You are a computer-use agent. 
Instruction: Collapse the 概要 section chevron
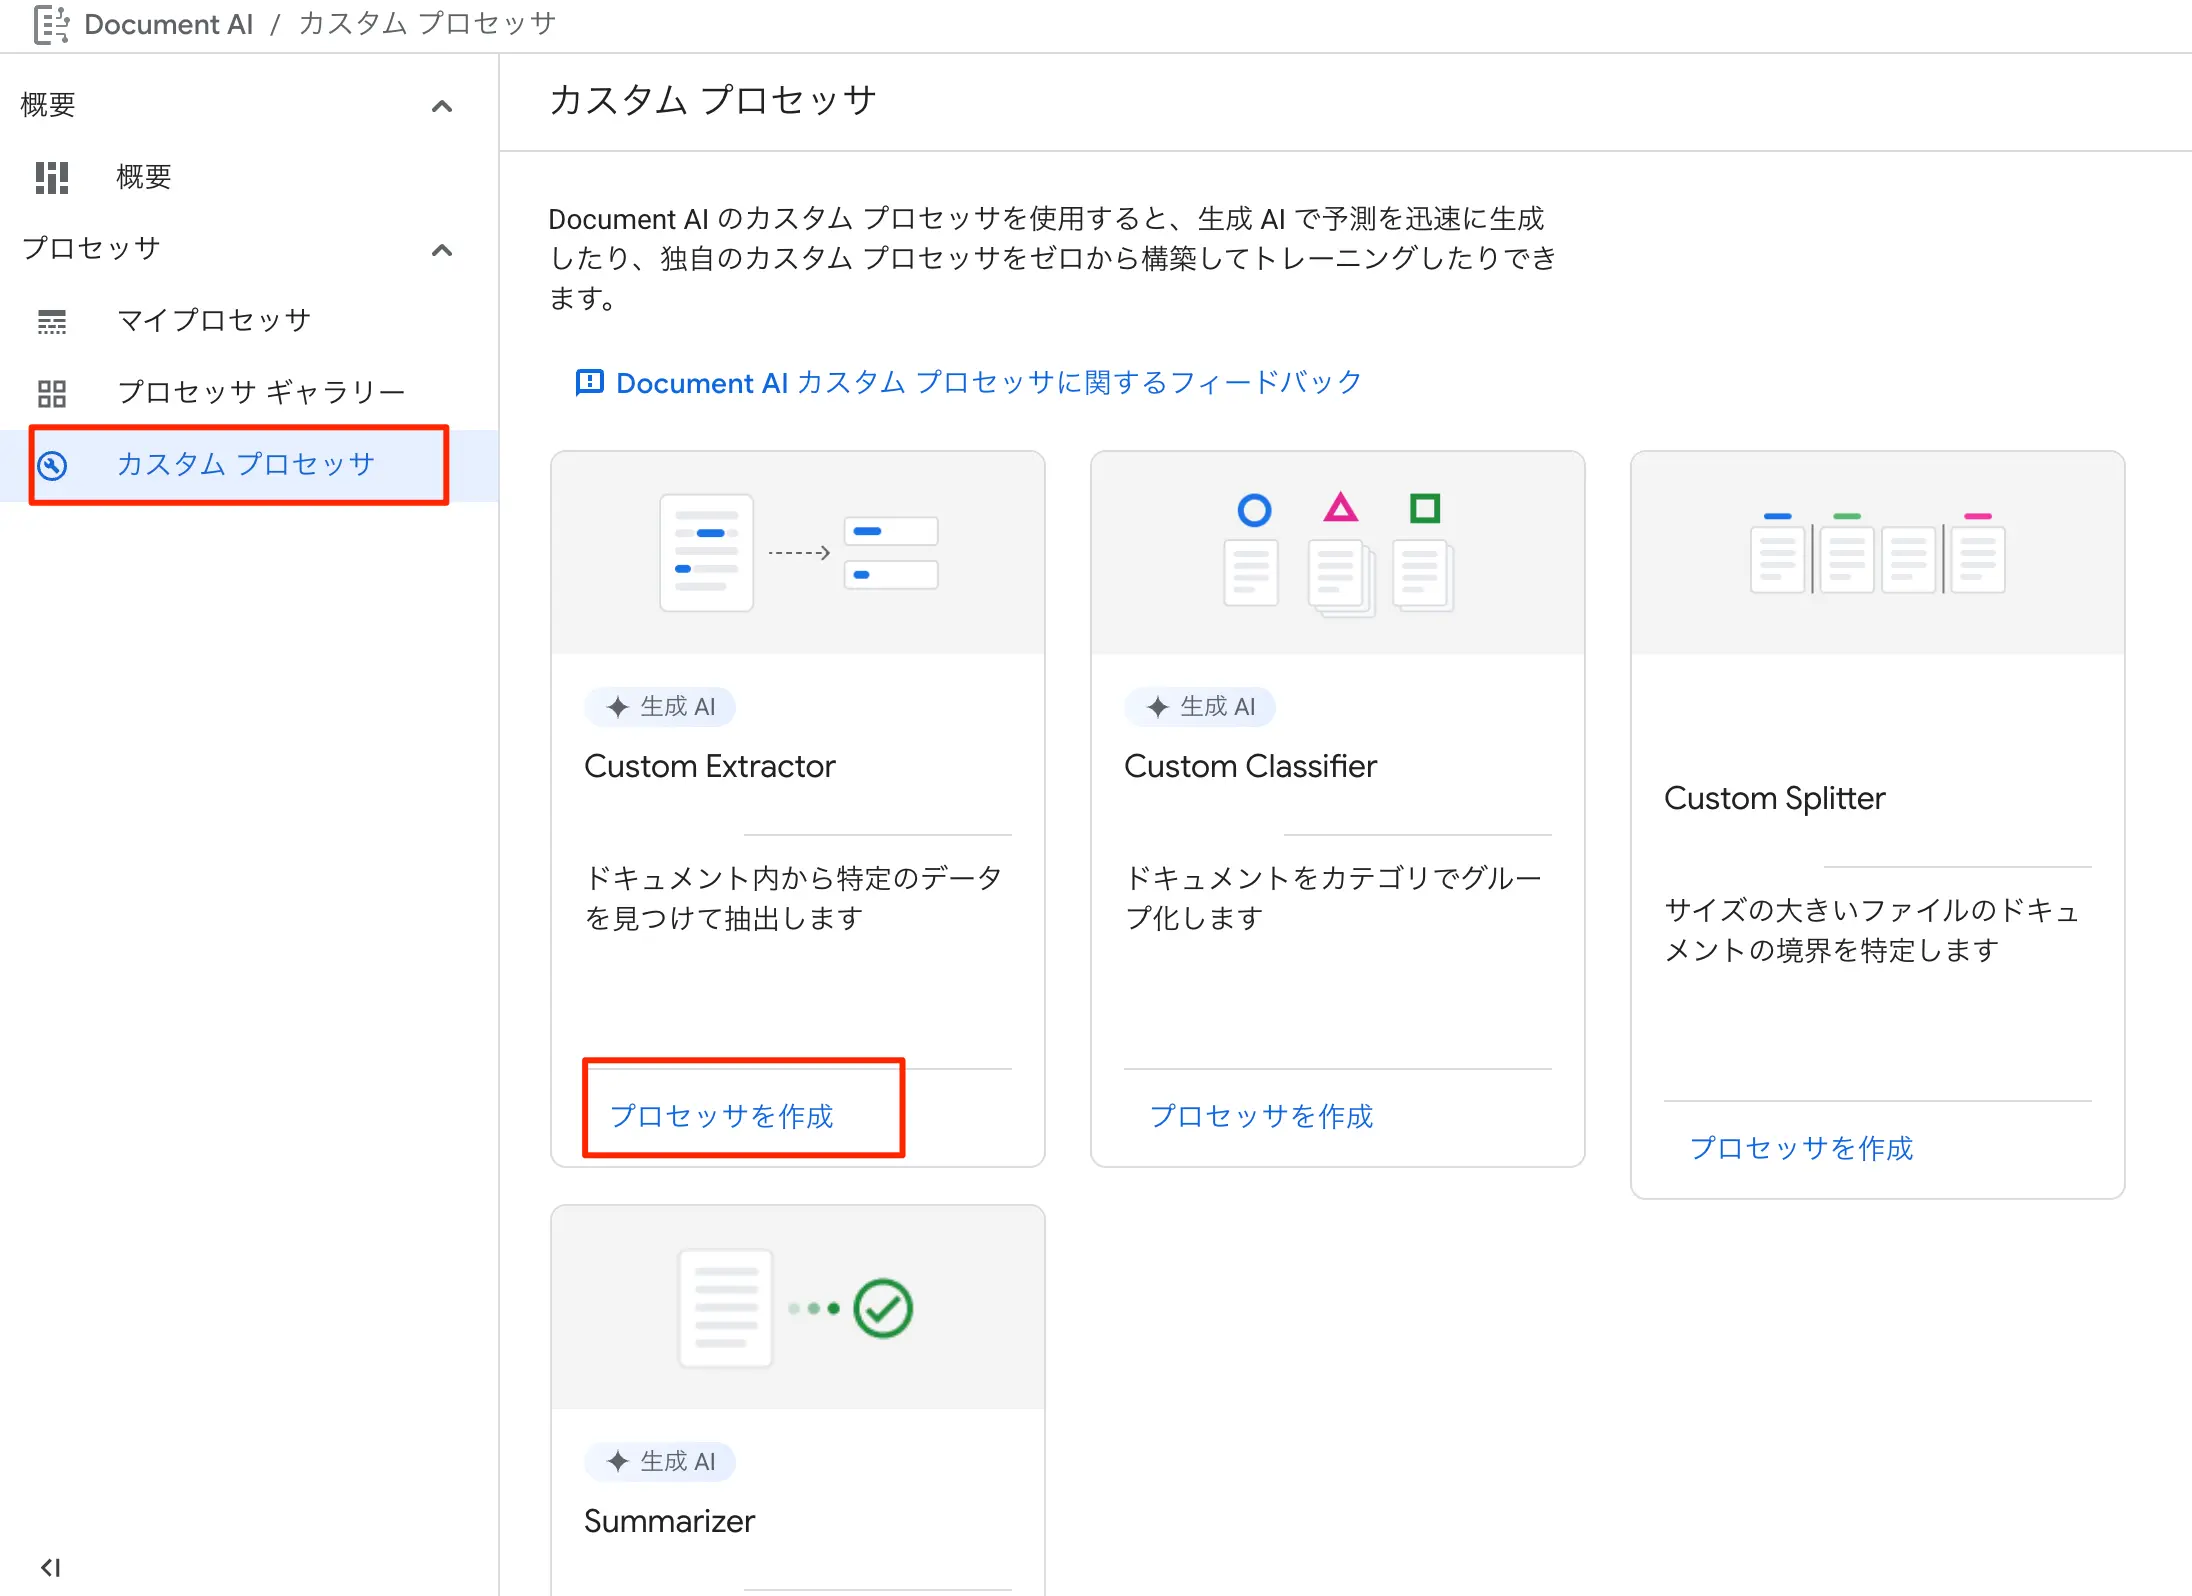(441, 106)
